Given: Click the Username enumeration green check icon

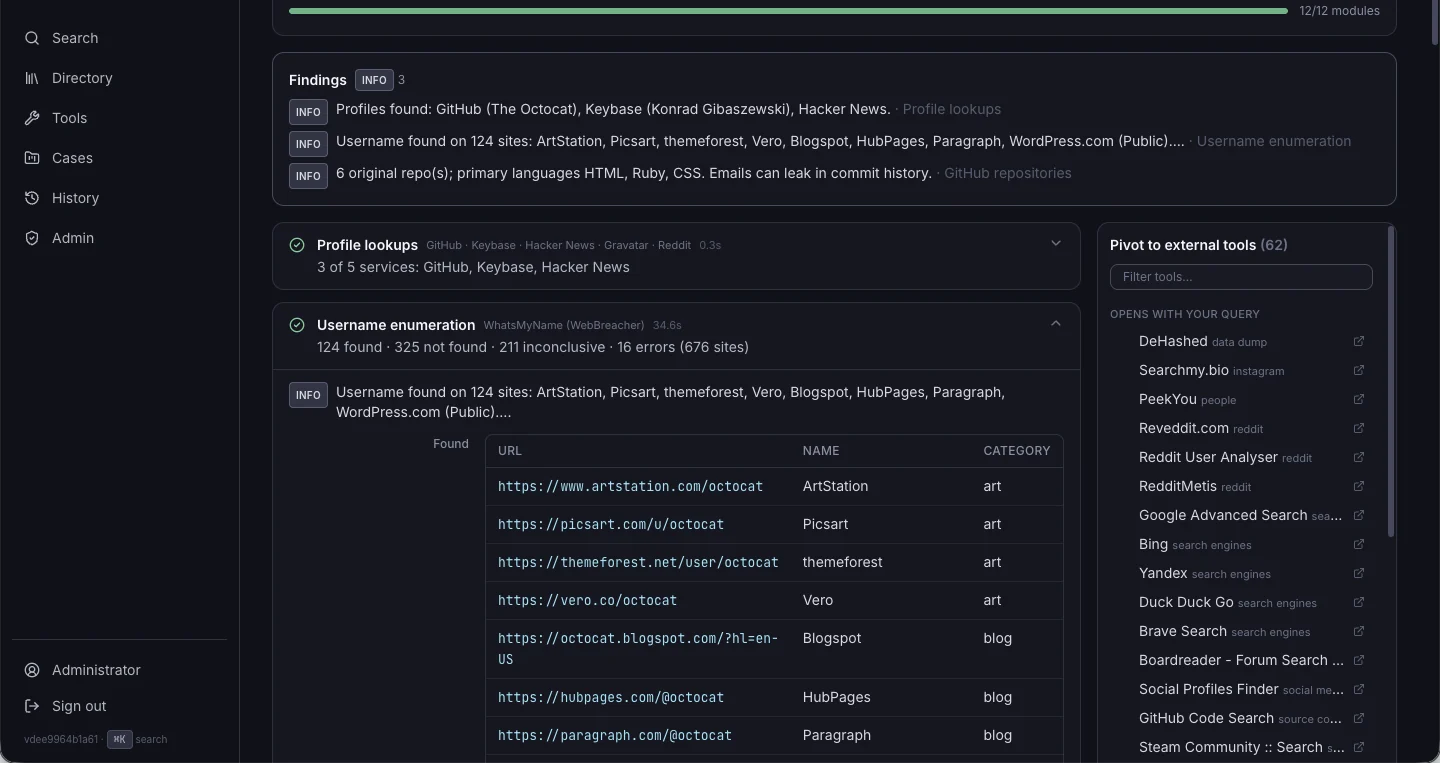Looking at the screenshot, I should click(297, 325).
